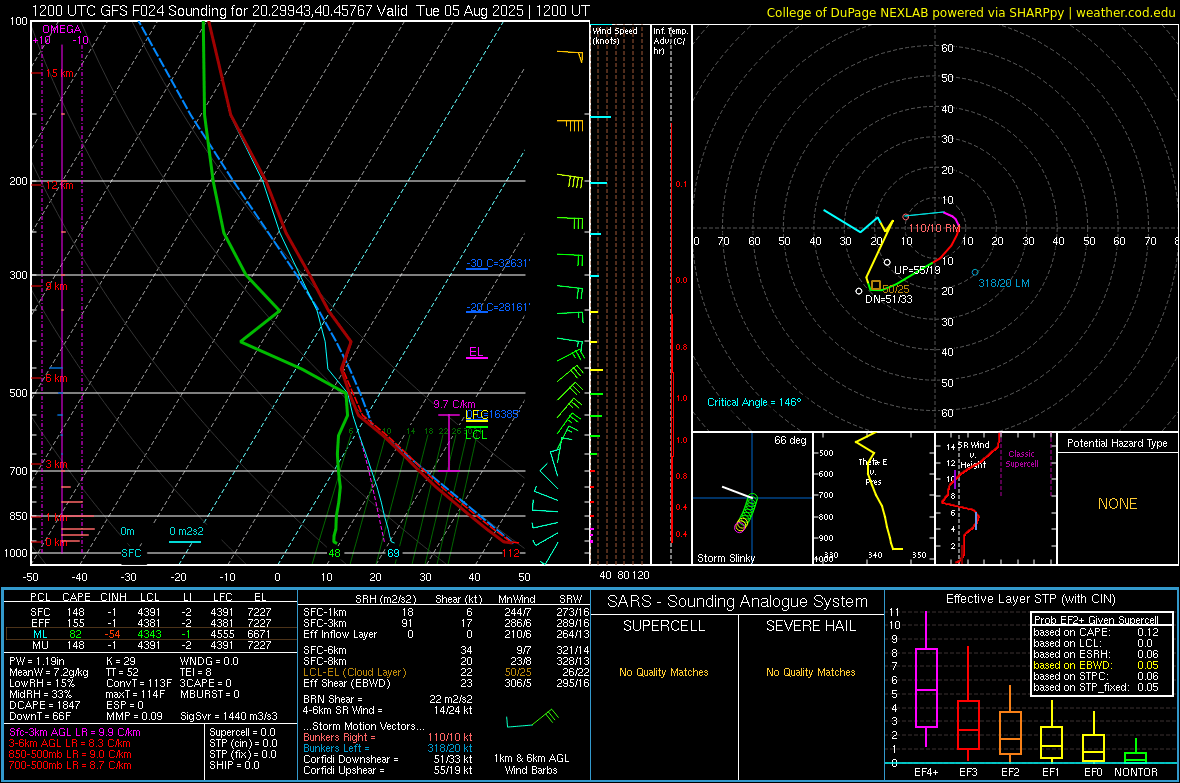Click the -30 C=32631' level label
The image size is (1180, 783).
pos(497,264)
